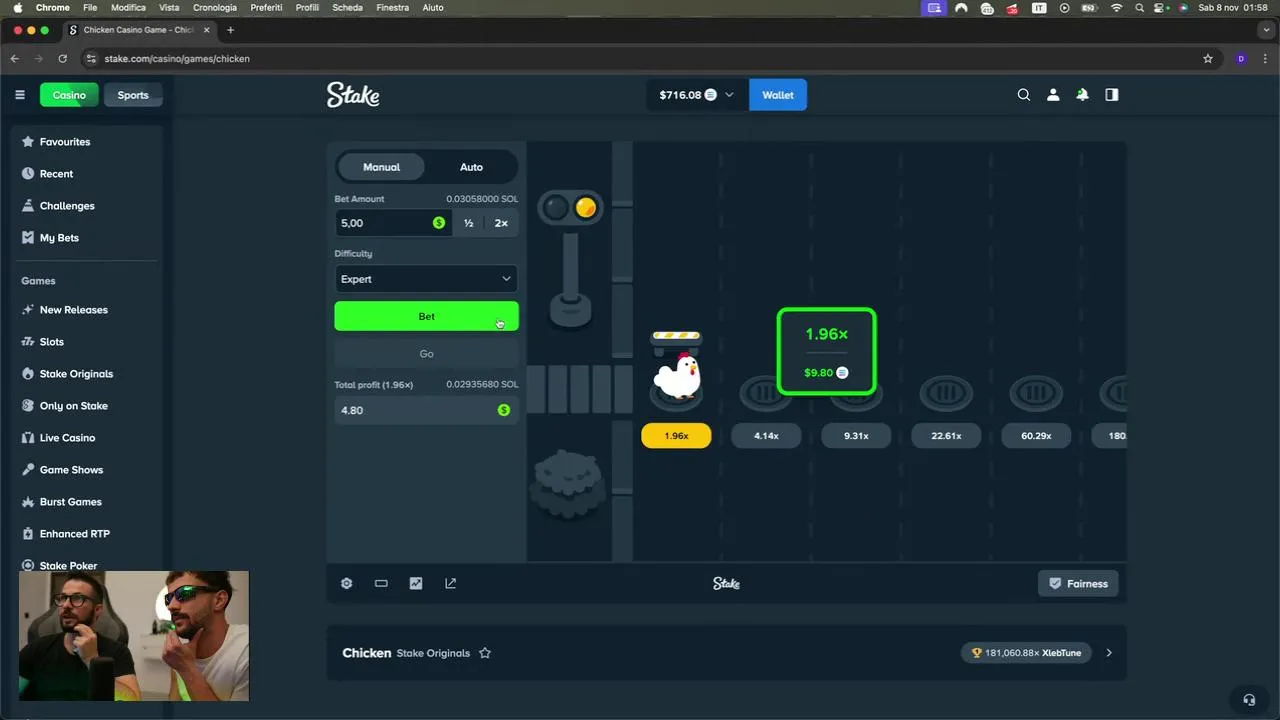Click the 60.29x multiplier tile
The width and height of the screenshot is (1280, 720).
click(x=1036, y=436)
